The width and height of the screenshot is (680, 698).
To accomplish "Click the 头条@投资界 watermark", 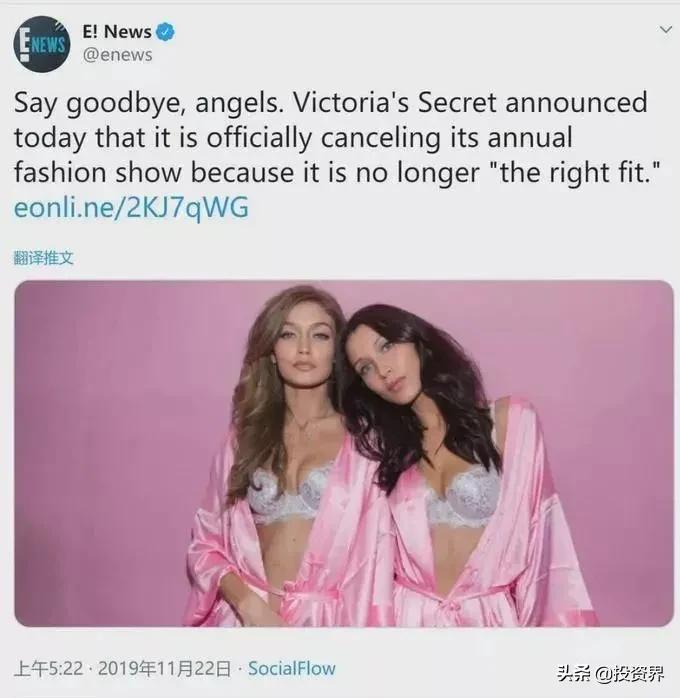I will click(x=611, y=674).
